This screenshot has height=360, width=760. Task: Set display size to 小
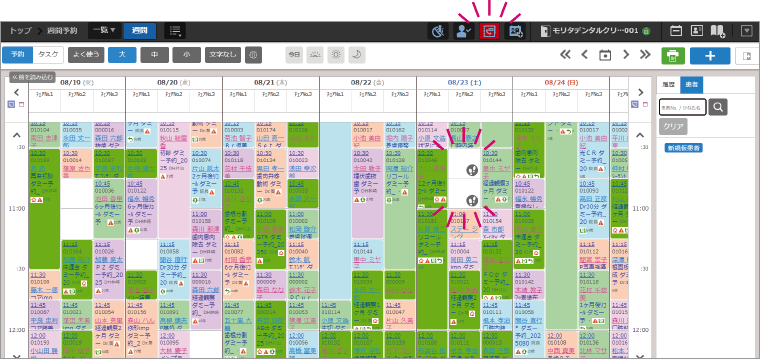[x=187, y=55]
